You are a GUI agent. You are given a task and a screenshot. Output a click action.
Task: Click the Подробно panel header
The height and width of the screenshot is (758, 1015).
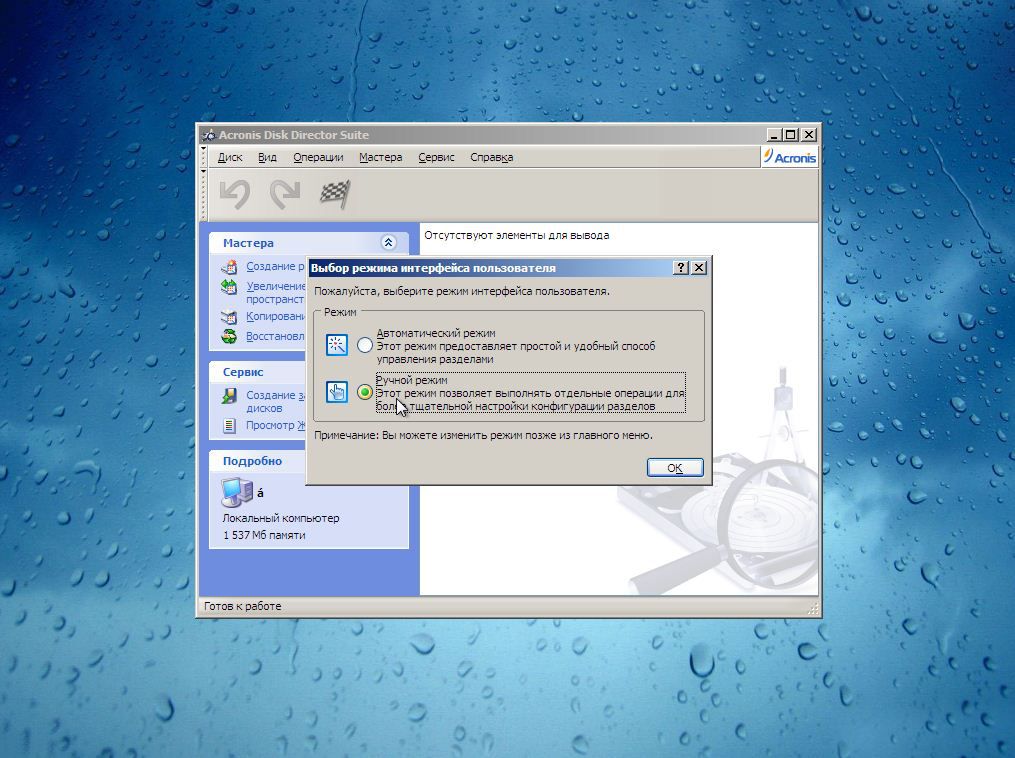(252, 461)
